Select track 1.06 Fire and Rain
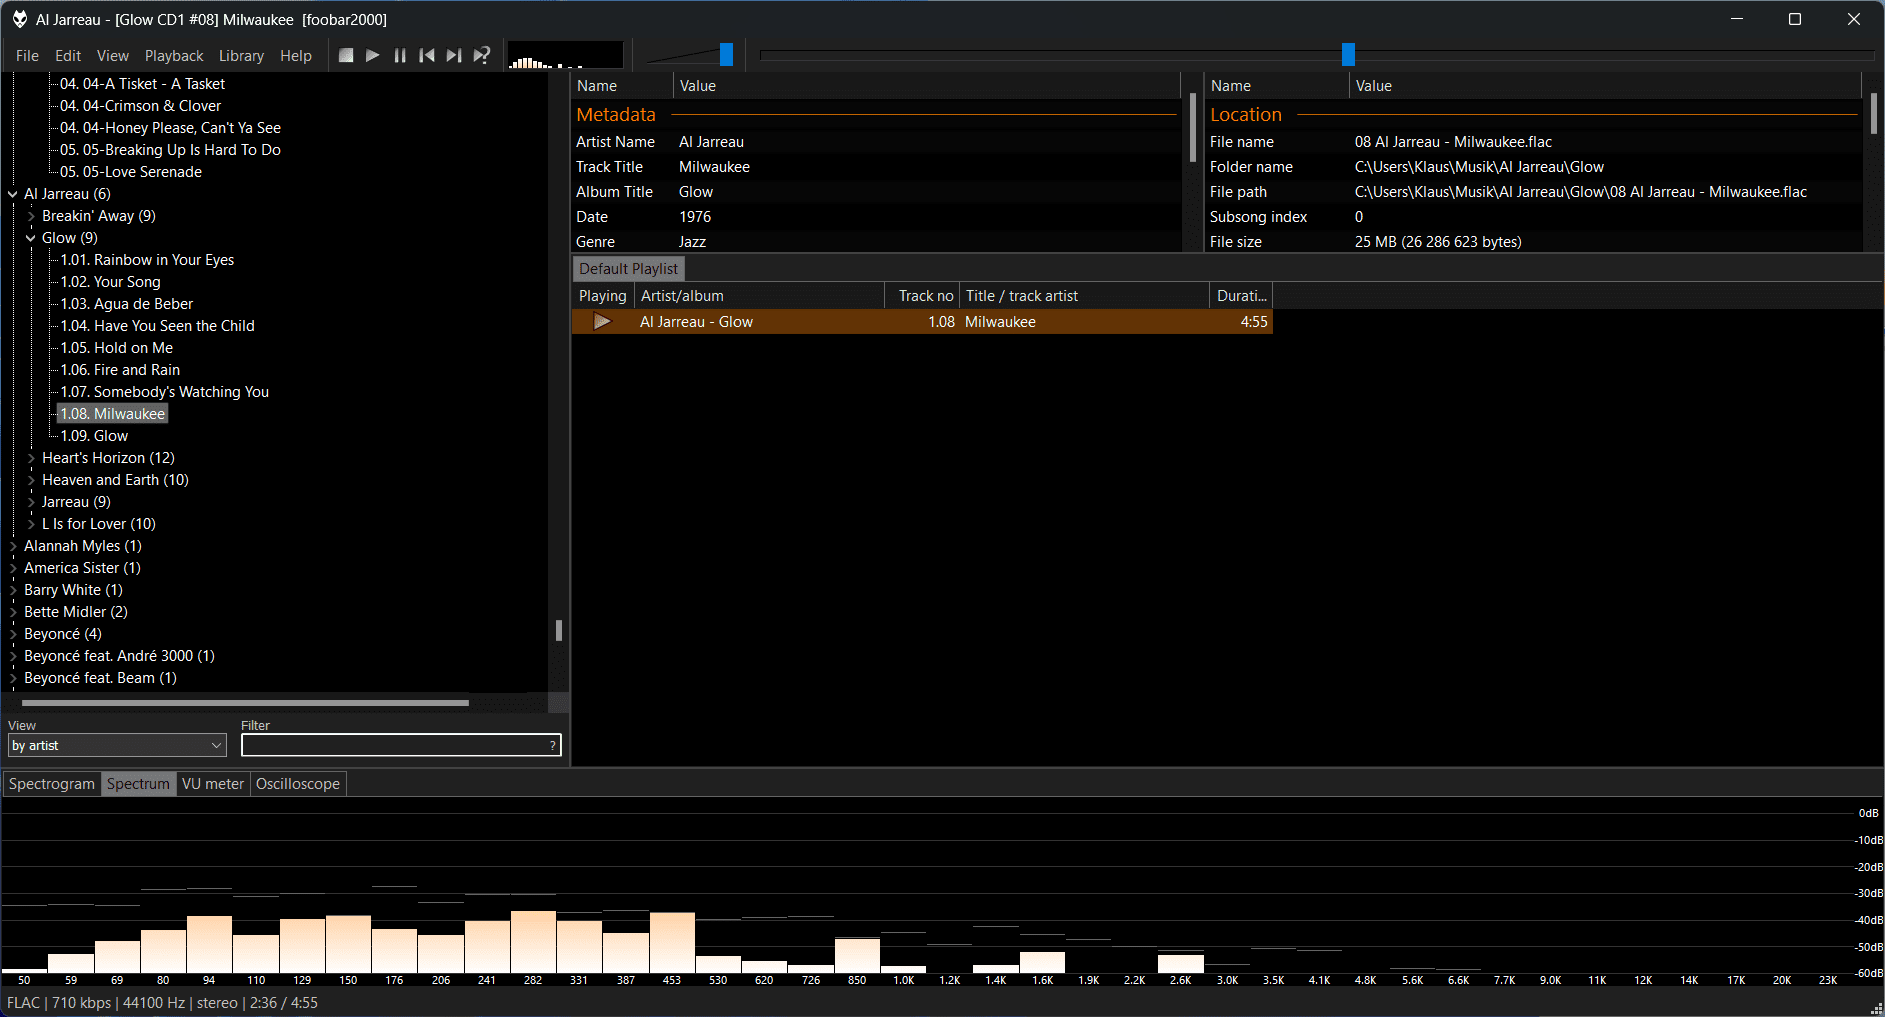The width and height of the screenshot is (1885, 1017). tap(120, 370)
